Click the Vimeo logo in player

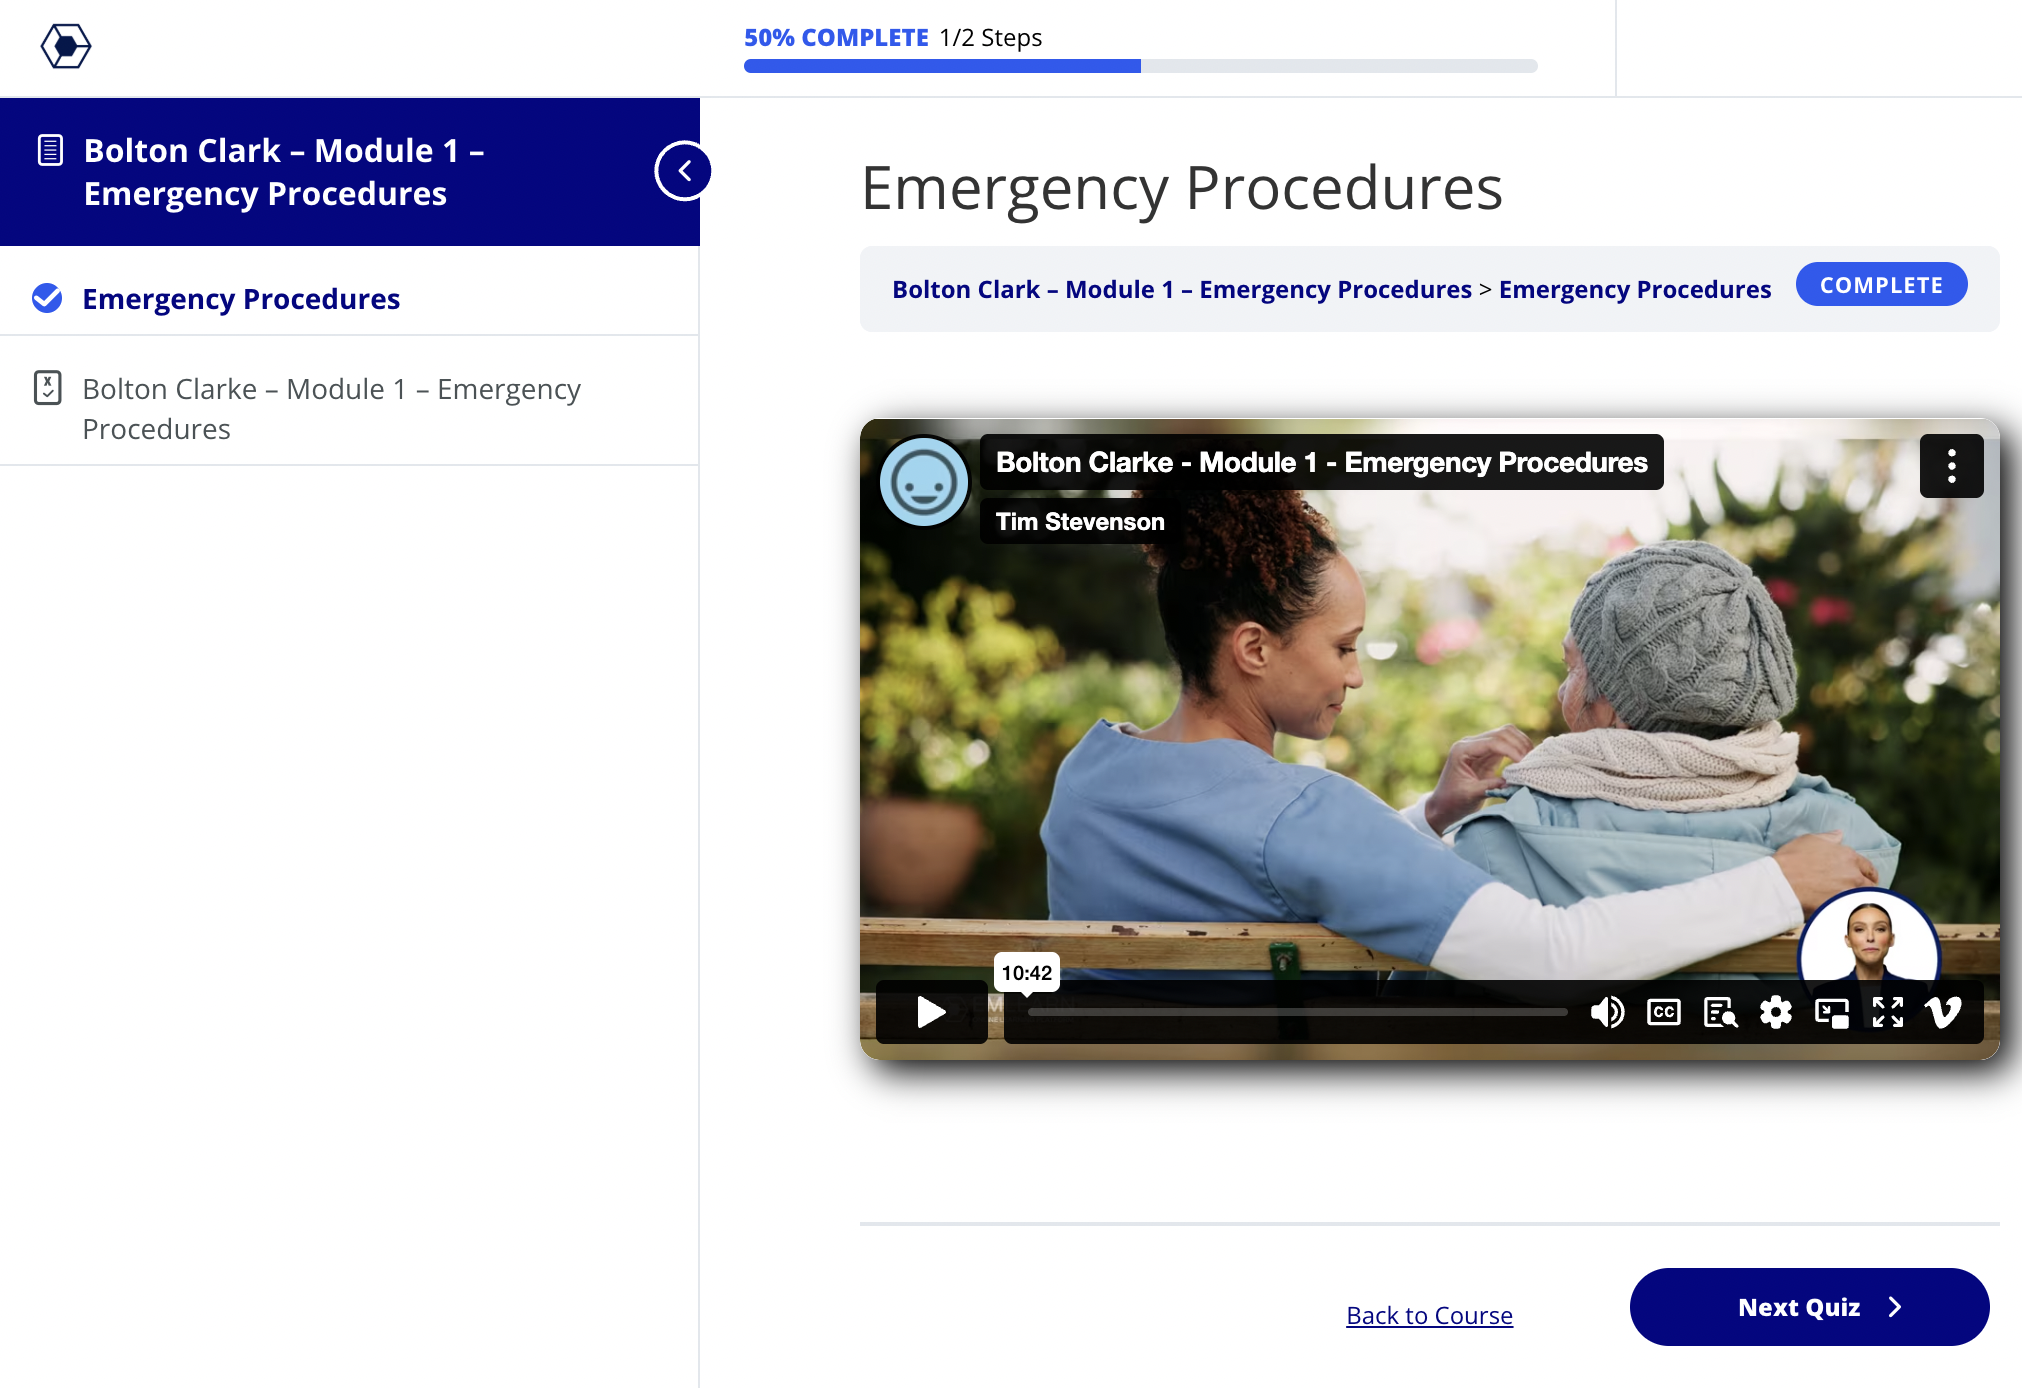[1943, 1012]
